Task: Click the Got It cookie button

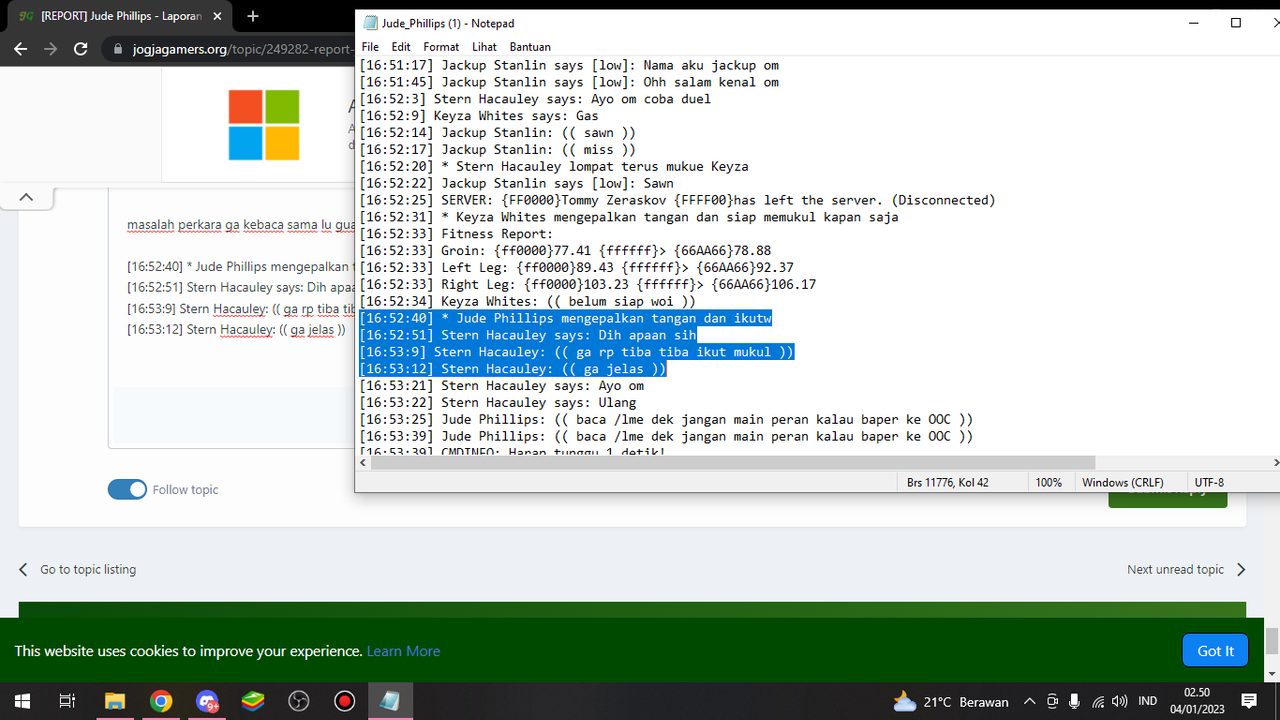Action: coord(1215,651)
